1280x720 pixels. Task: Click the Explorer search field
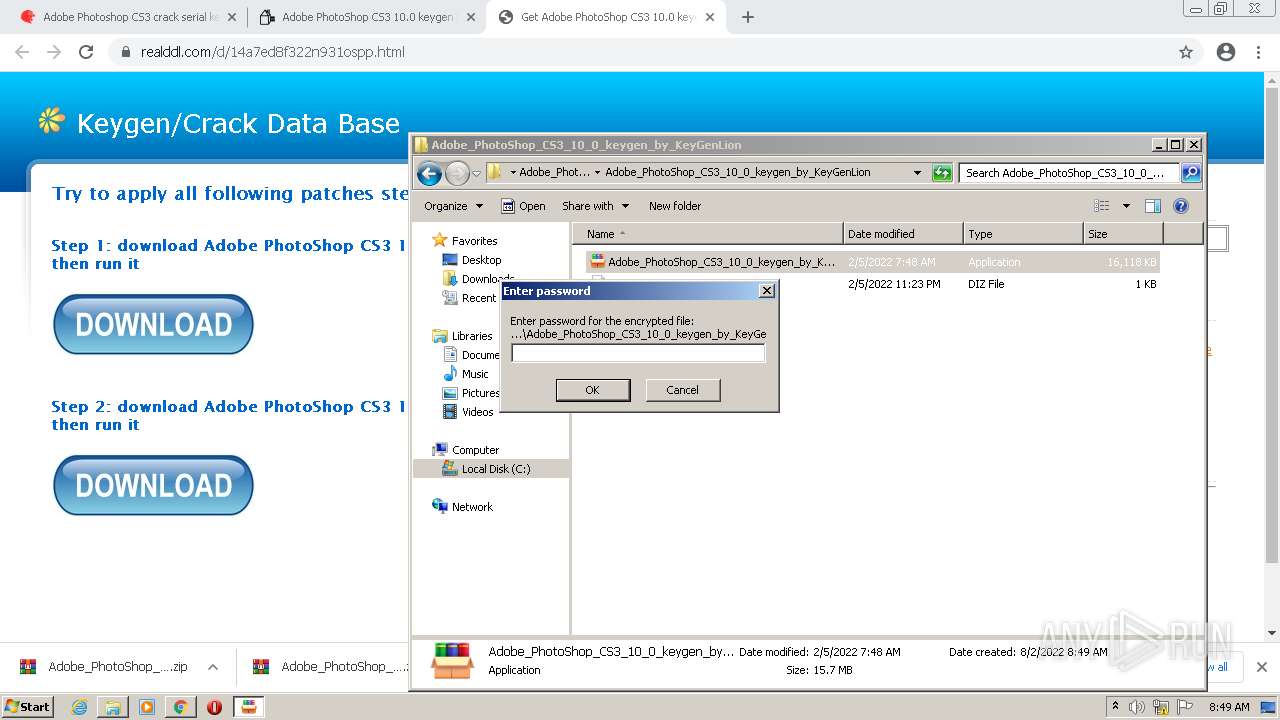click(1069, 173)
